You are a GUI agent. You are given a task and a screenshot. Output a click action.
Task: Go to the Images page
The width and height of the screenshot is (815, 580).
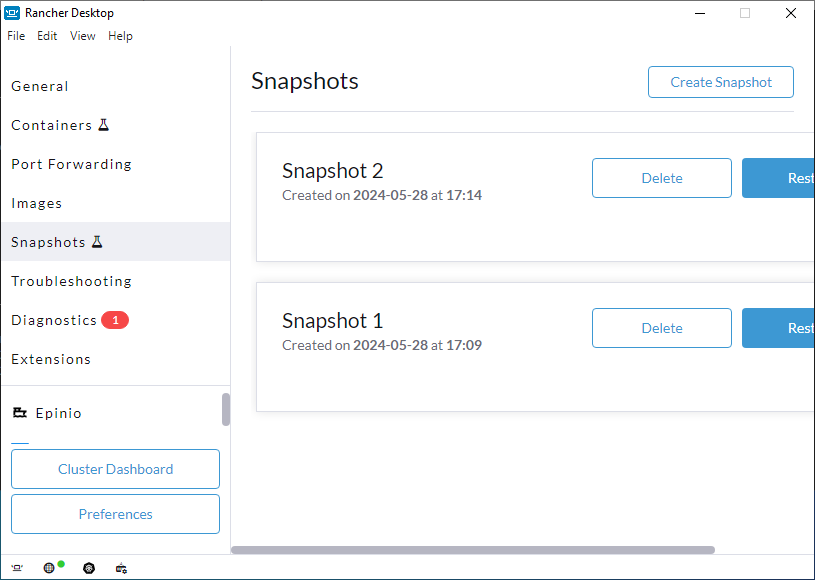(115, 203)
